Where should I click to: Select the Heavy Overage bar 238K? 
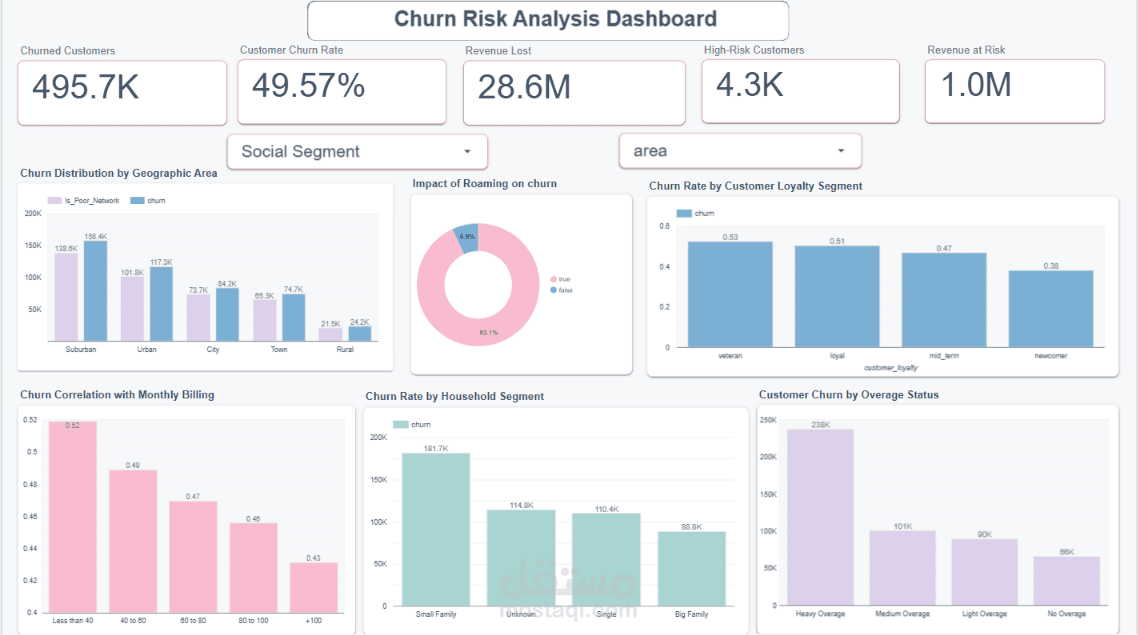point(820,517)
